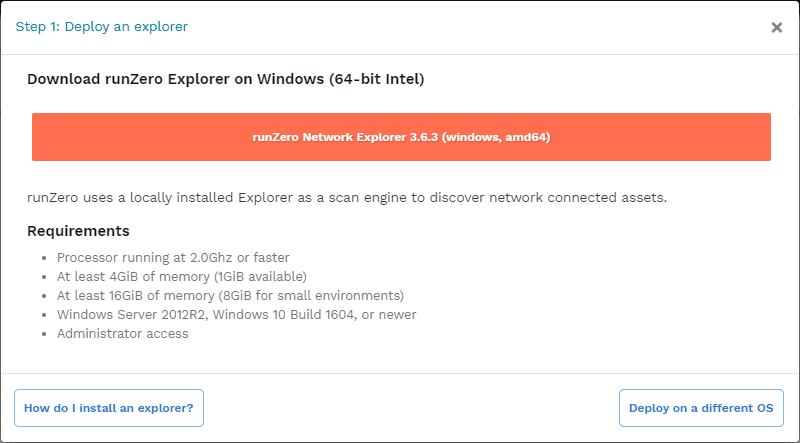Click the locally installed Explorer description paragraph

coord(347,197)
